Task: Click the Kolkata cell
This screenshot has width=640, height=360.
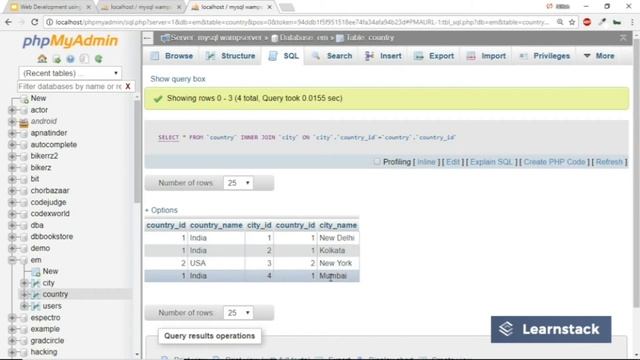Action: [338, 251]
